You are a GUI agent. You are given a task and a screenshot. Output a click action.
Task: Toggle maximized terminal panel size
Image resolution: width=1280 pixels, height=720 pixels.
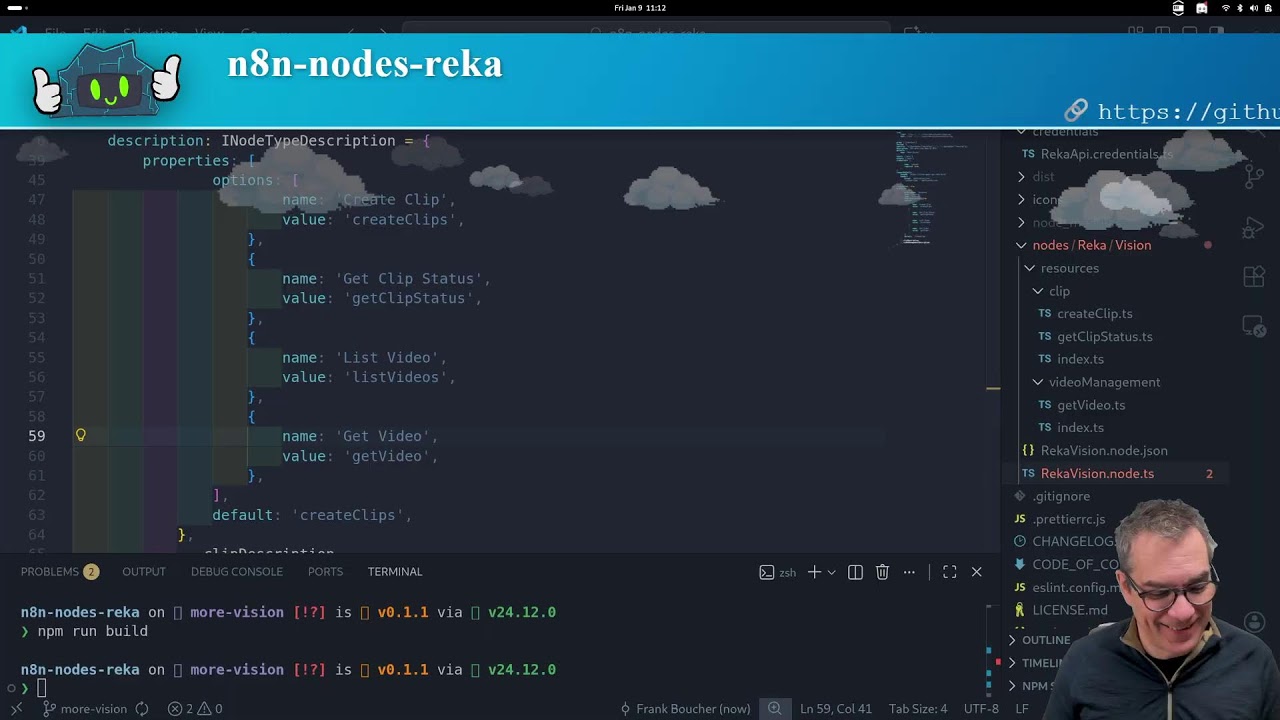(950, 572)
